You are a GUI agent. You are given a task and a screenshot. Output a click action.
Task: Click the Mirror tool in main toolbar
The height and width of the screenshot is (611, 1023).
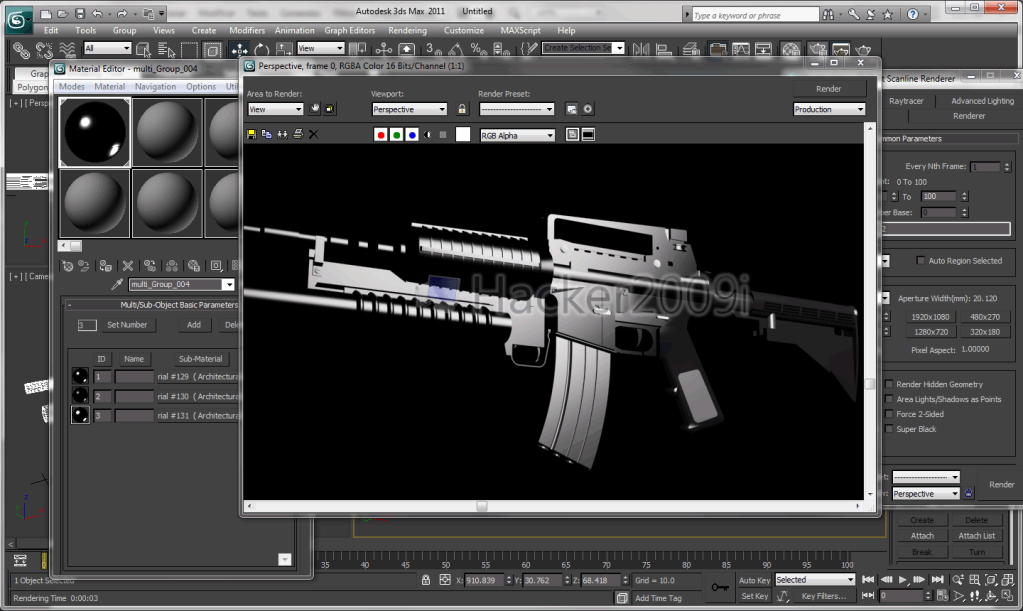641,50
